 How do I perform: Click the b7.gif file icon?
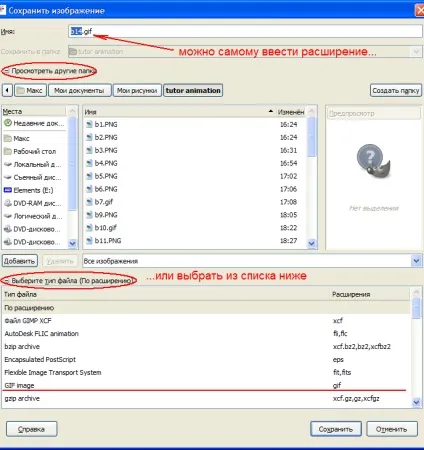pos(89,202)
